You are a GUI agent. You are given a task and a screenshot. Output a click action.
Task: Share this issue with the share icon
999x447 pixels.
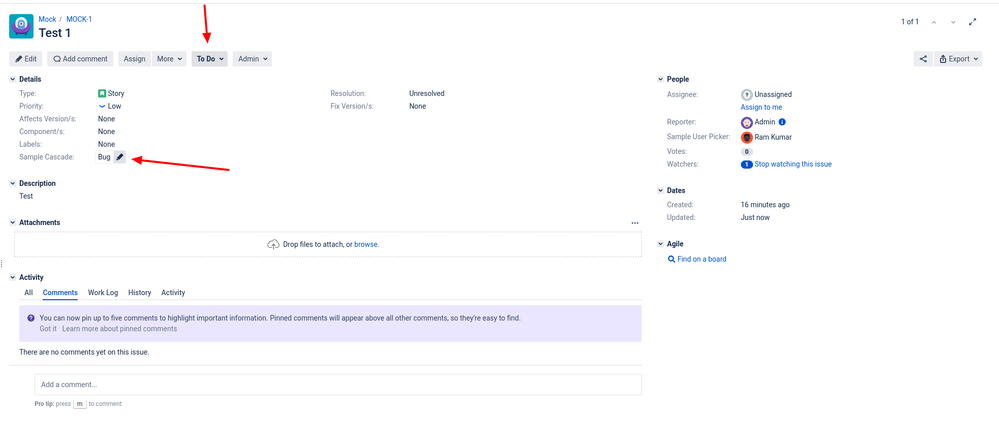(923, 59)
